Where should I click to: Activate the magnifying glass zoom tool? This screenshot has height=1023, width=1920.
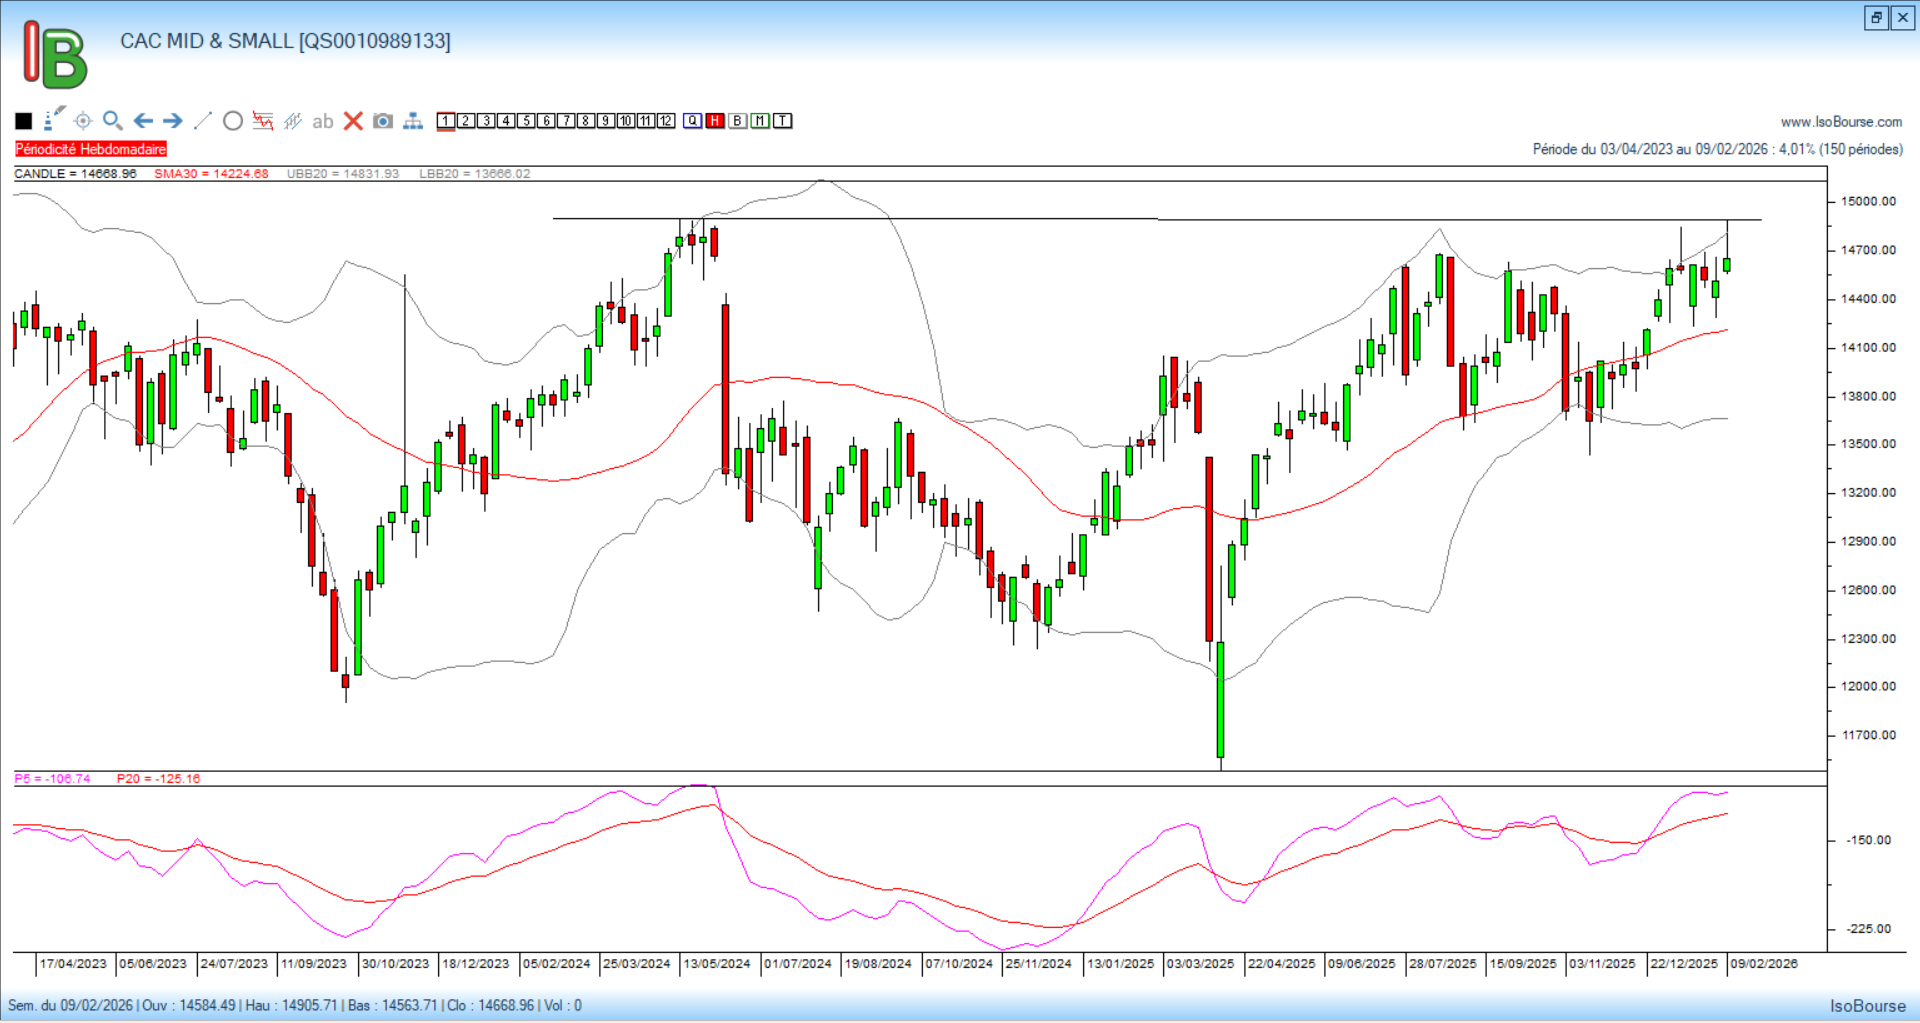113,121
